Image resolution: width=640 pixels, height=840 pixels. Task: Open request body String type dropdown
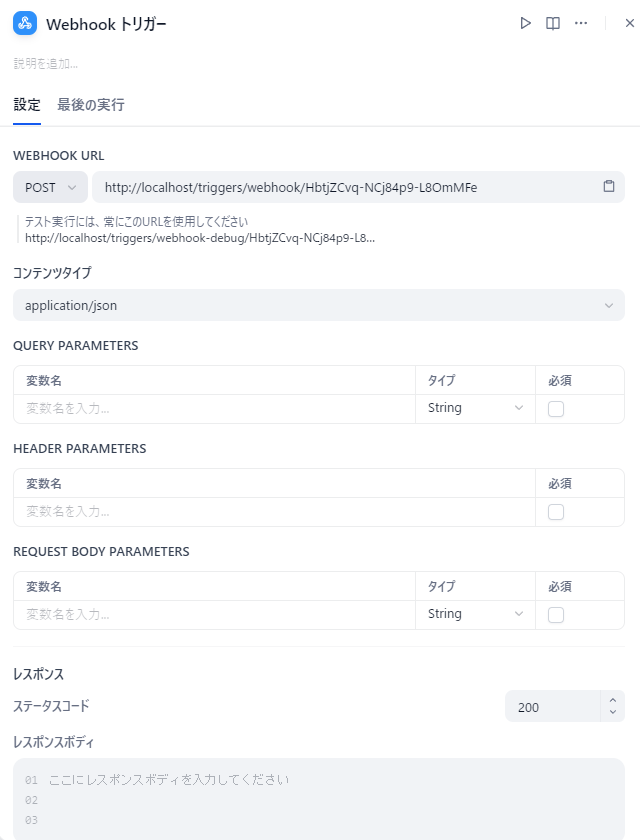(x=475, y=614)
